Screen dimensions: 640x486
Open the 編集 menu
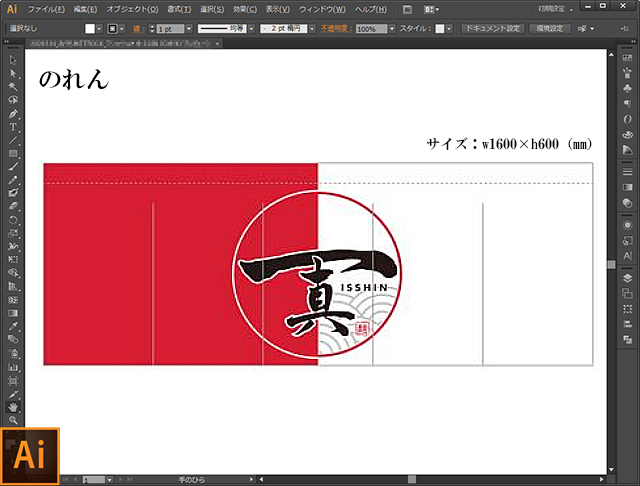tap(85, 9)
